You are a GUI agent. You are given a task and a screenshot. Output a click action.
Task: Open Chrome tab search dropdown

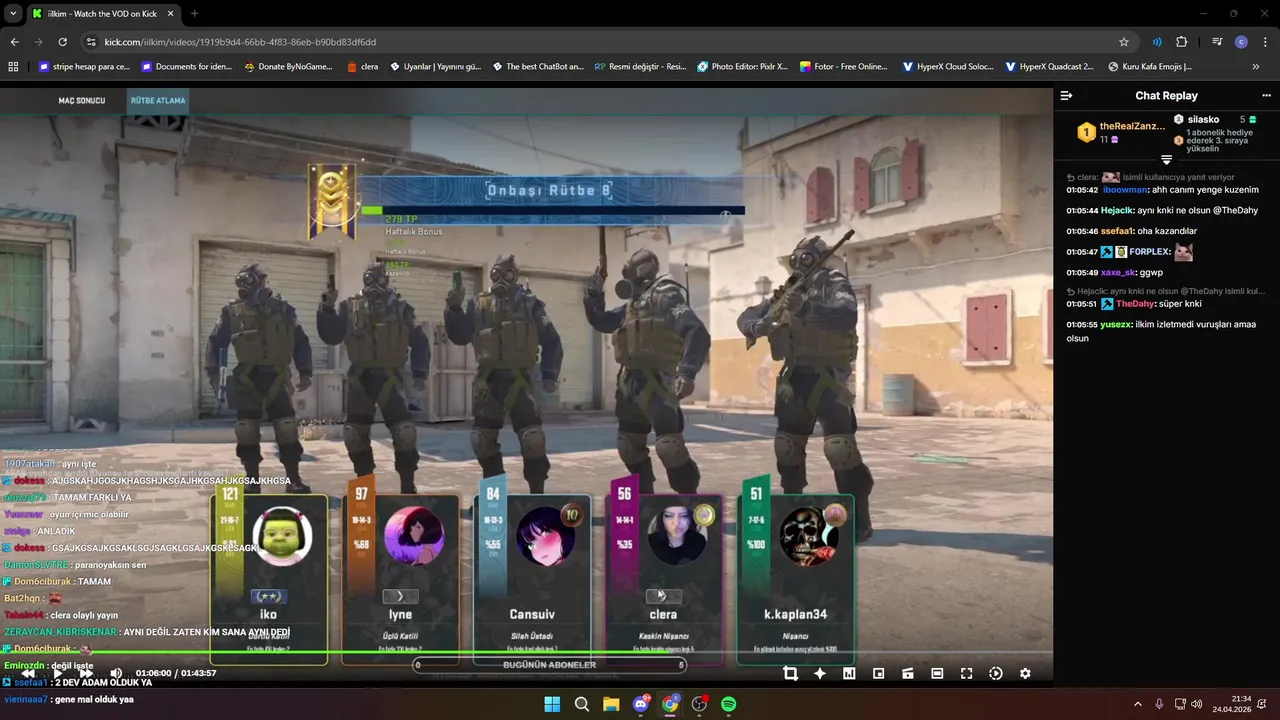click(13, 13)
